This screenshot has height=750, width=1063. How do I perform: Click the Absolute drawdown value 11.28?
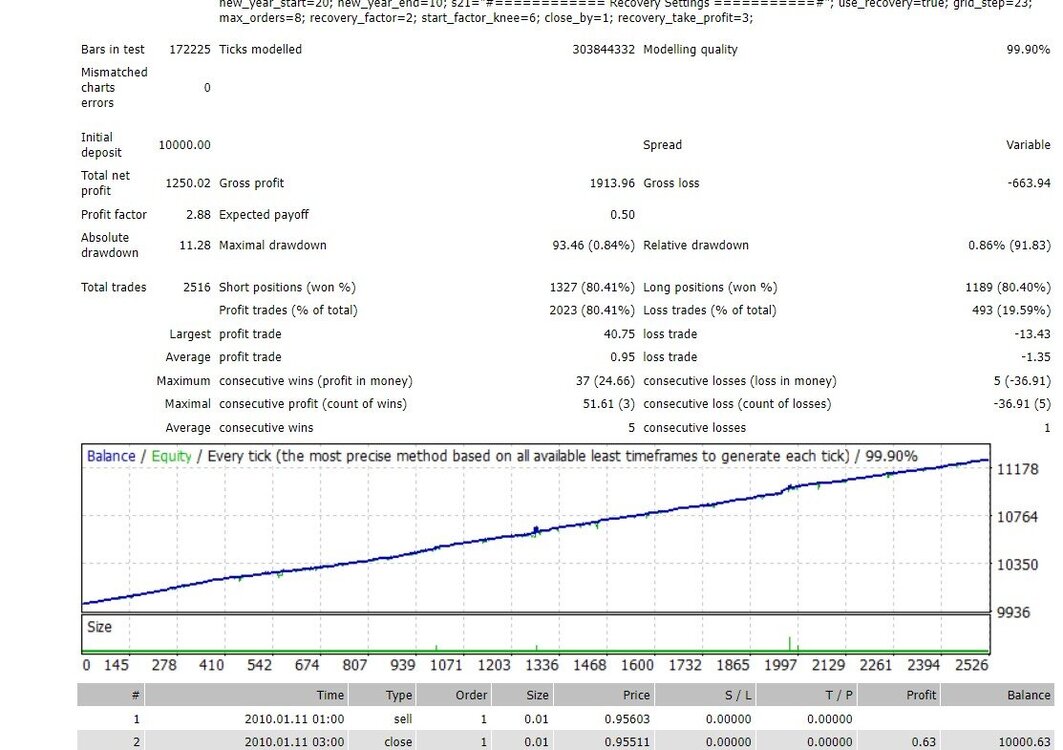click(x=195, y=245)
